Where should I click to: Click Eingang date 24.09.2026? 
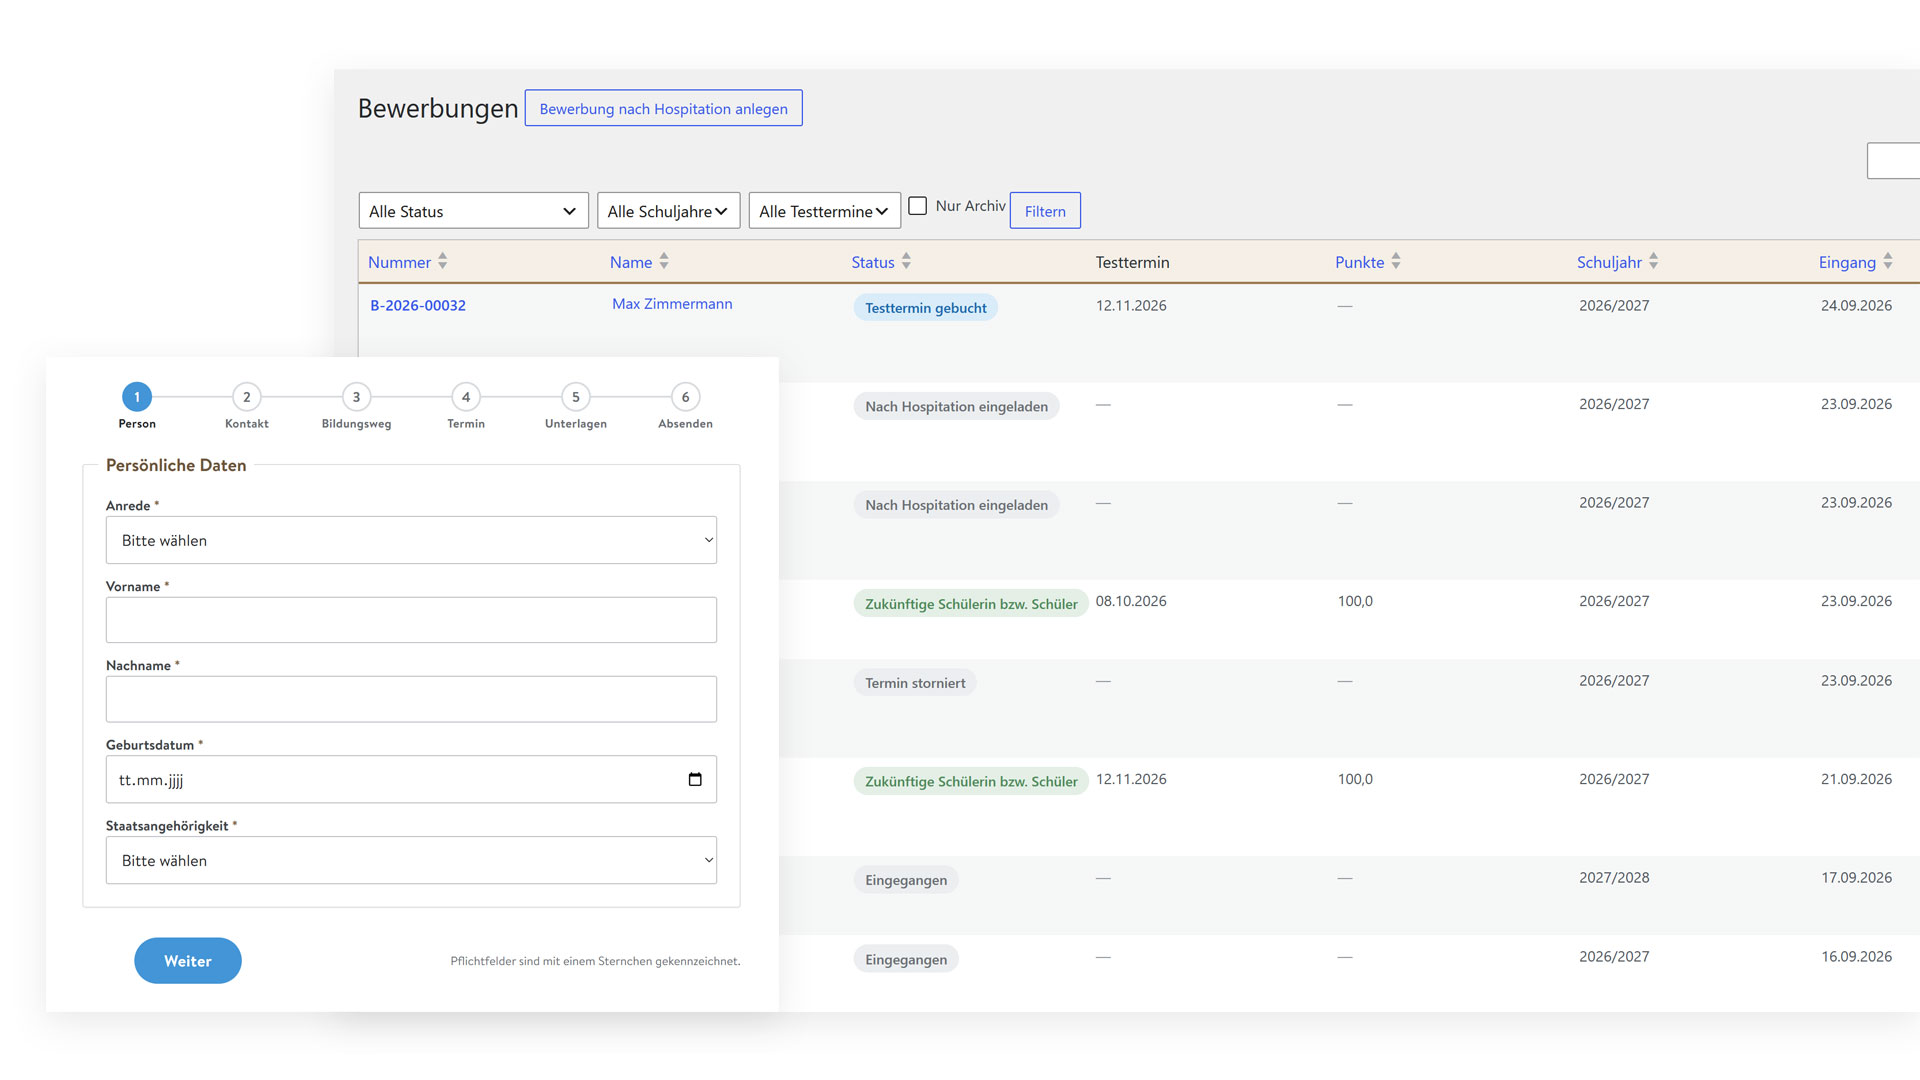point(1856,306)
